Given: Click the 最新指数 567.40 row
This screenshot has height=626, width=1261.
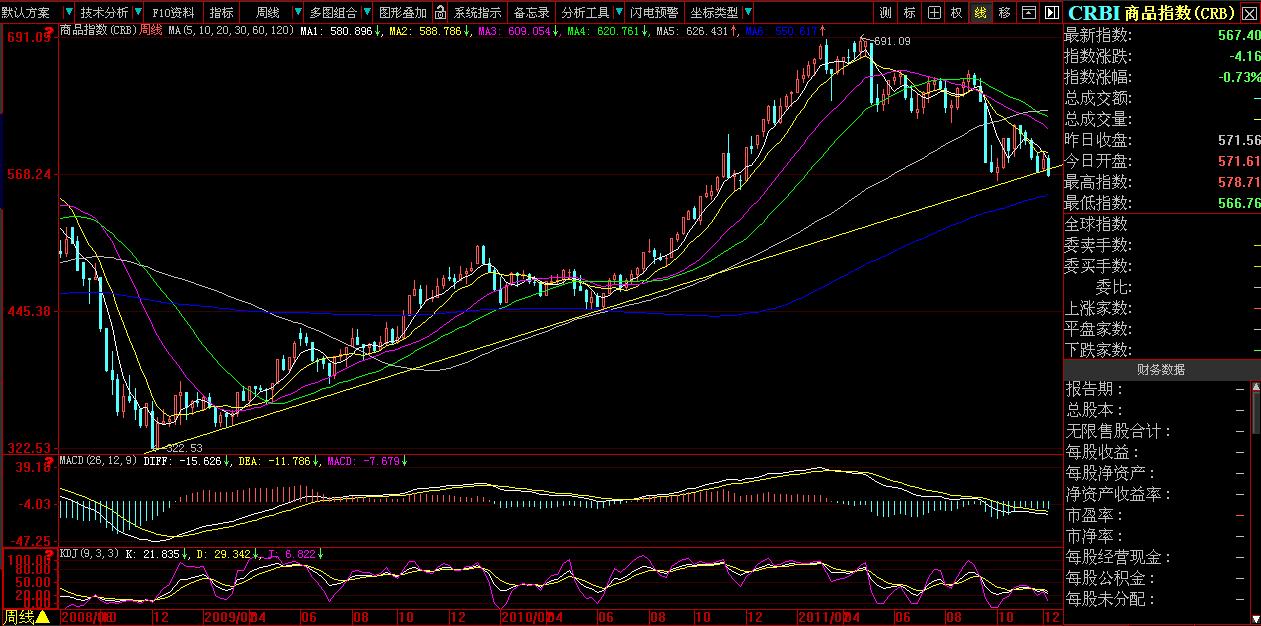Looking at the screenshot, I should 1162,35.
